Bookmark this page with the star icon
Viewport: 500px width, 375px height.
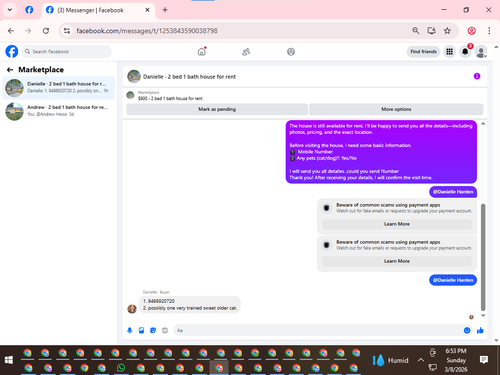[x=447, y=31]
